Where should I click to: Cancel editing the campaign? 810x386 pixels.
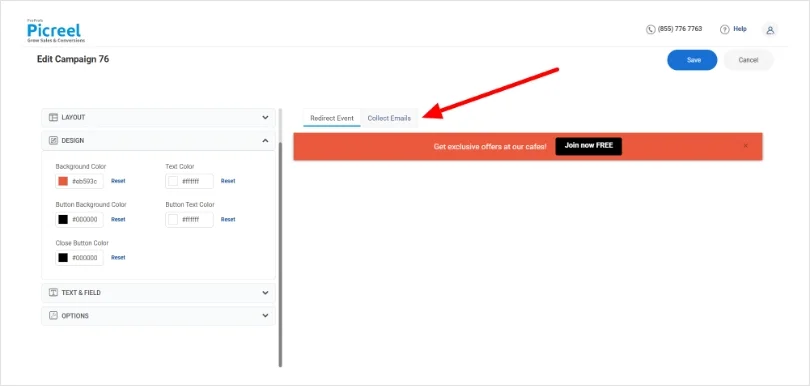pyautogui.click(x=748, y=60)
